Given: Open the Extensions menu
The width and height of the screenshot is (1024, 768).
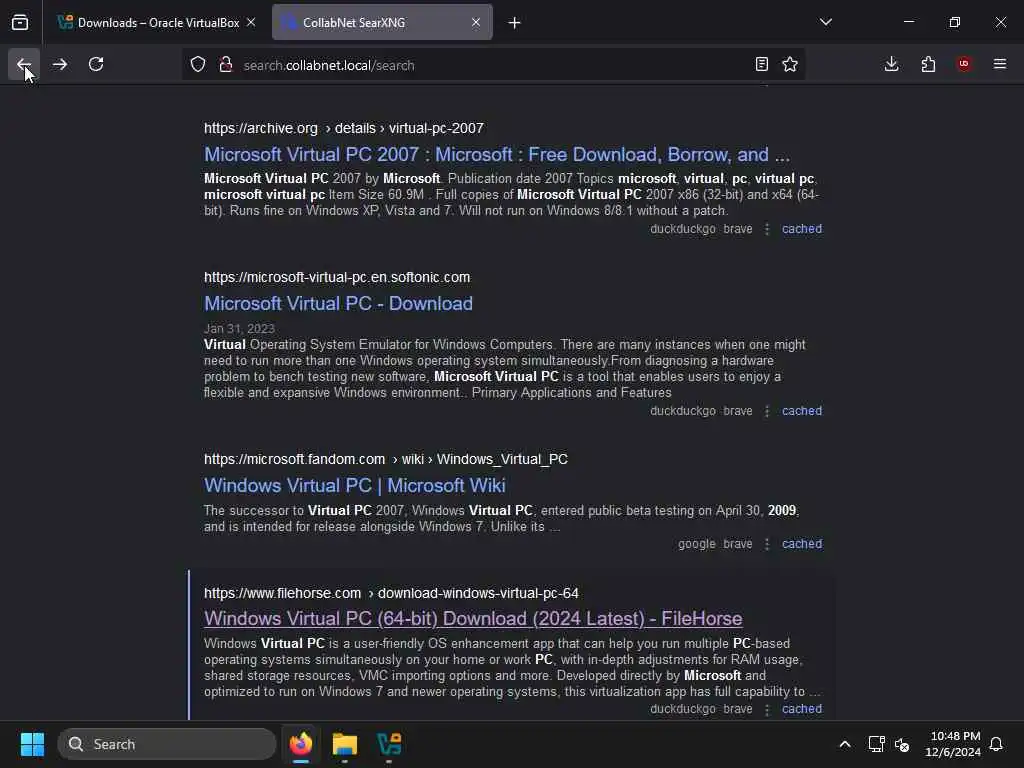Looking at the screenshot, I should [x=928, y=64].
